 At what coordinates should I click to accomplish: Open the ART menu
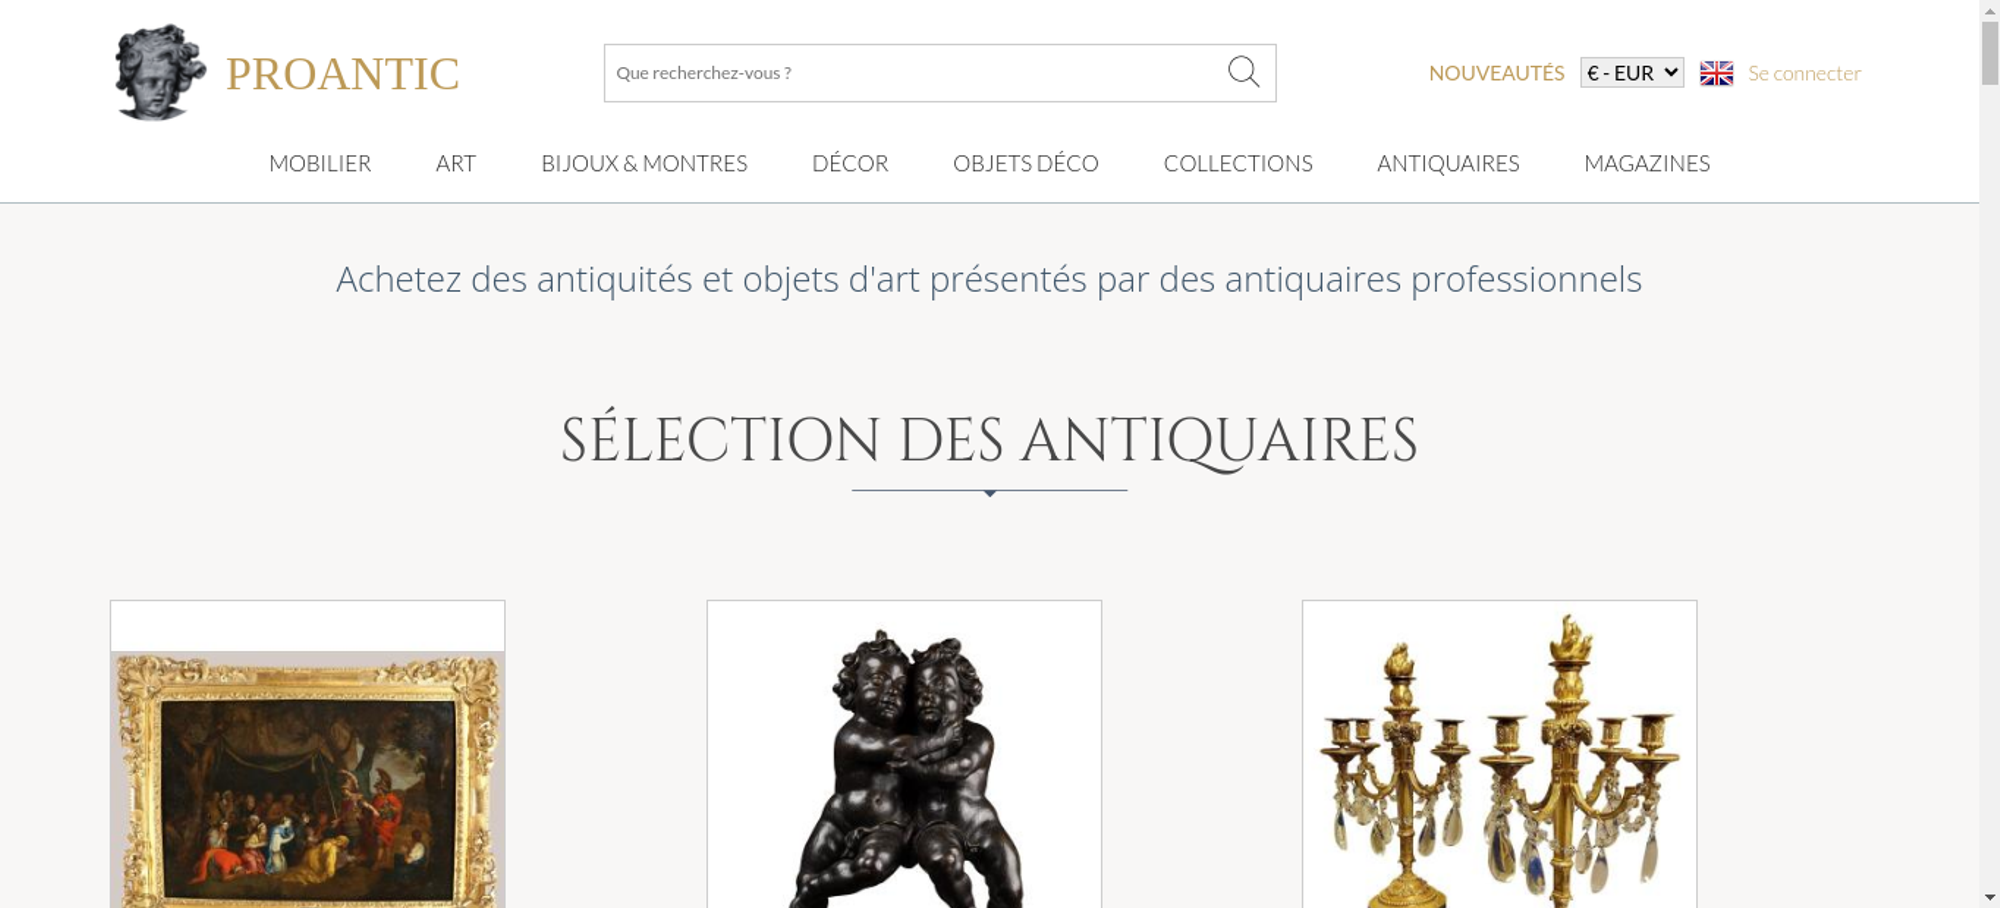(456, 163)
